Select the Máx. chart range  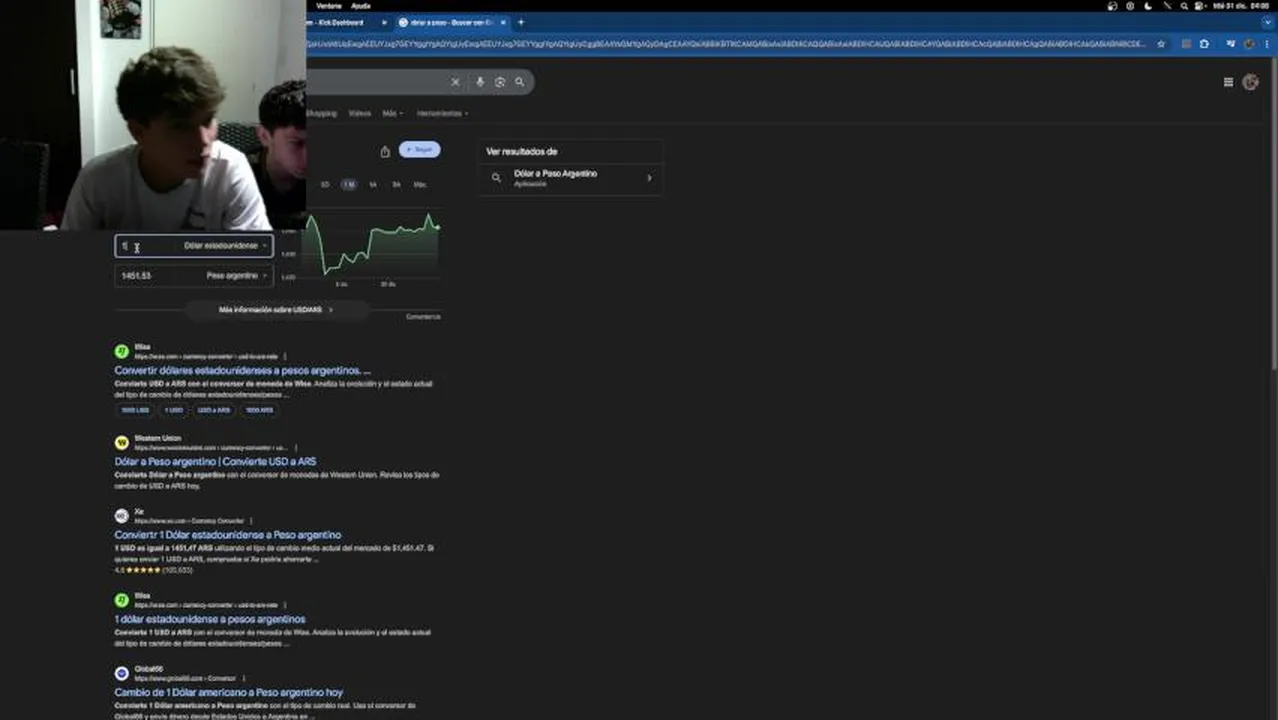(420, 185)
